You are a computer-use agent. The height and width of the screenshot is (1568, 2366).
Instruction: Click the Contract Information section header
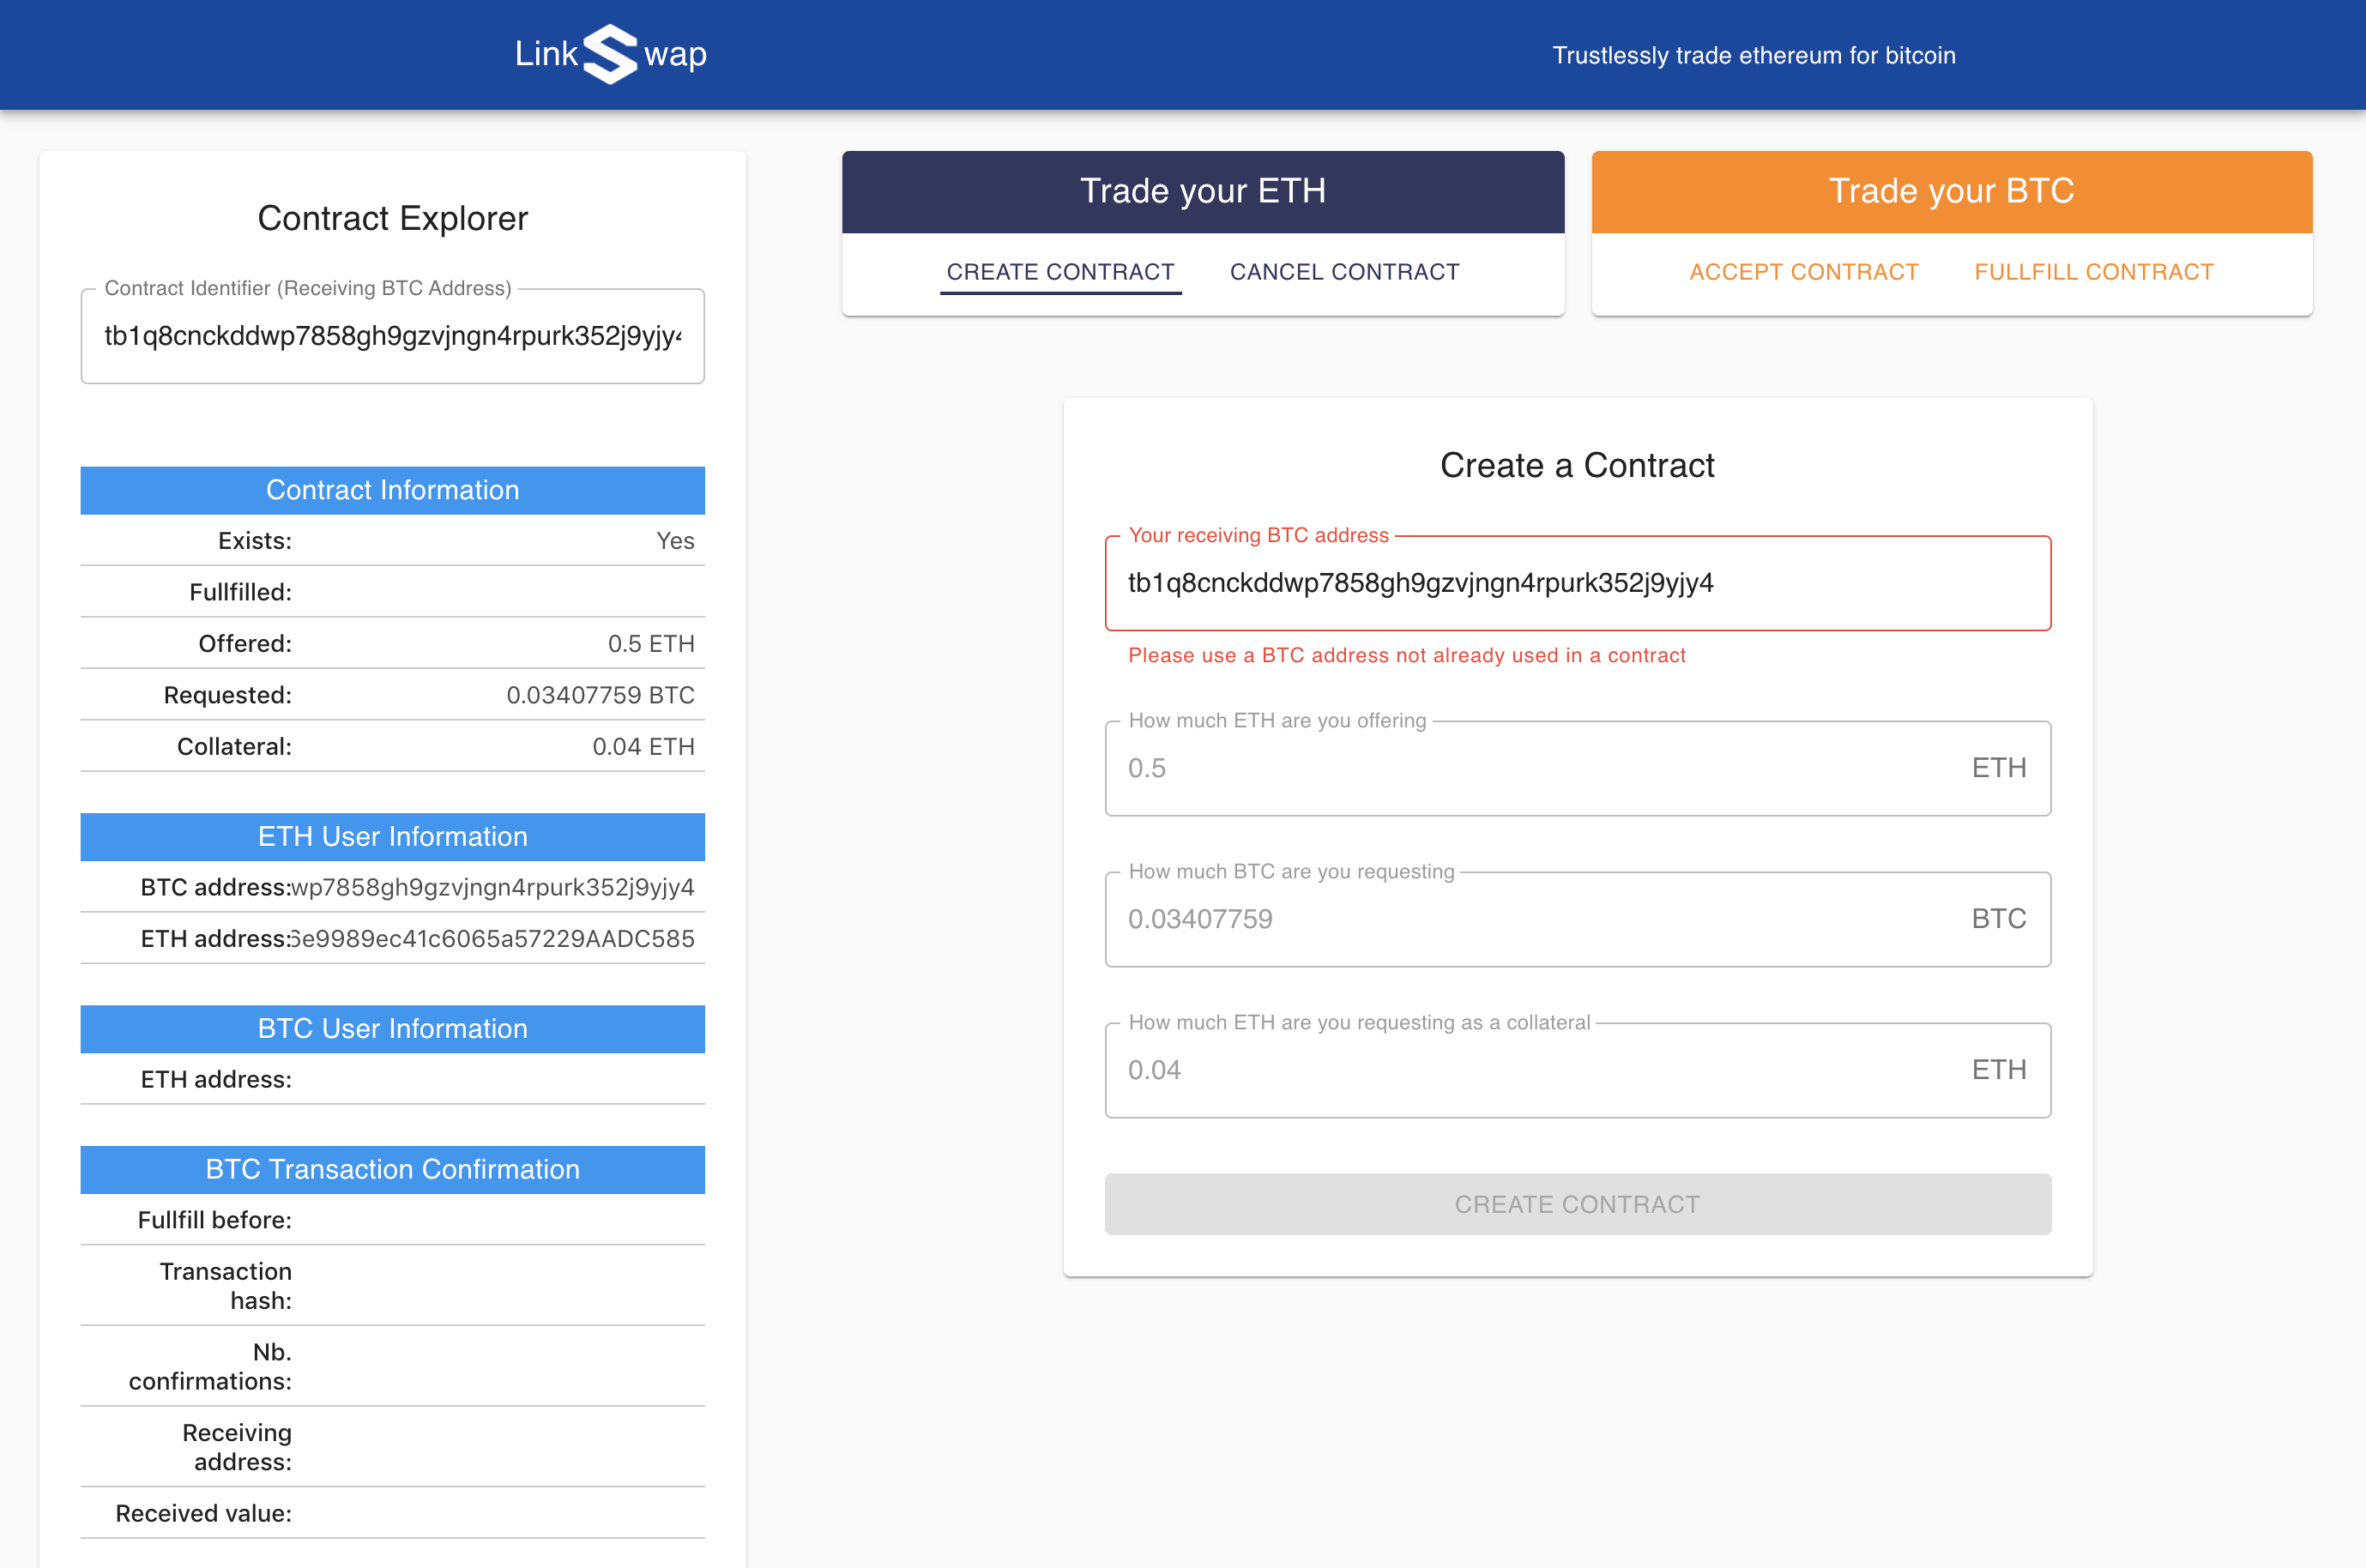click(392, 490)
